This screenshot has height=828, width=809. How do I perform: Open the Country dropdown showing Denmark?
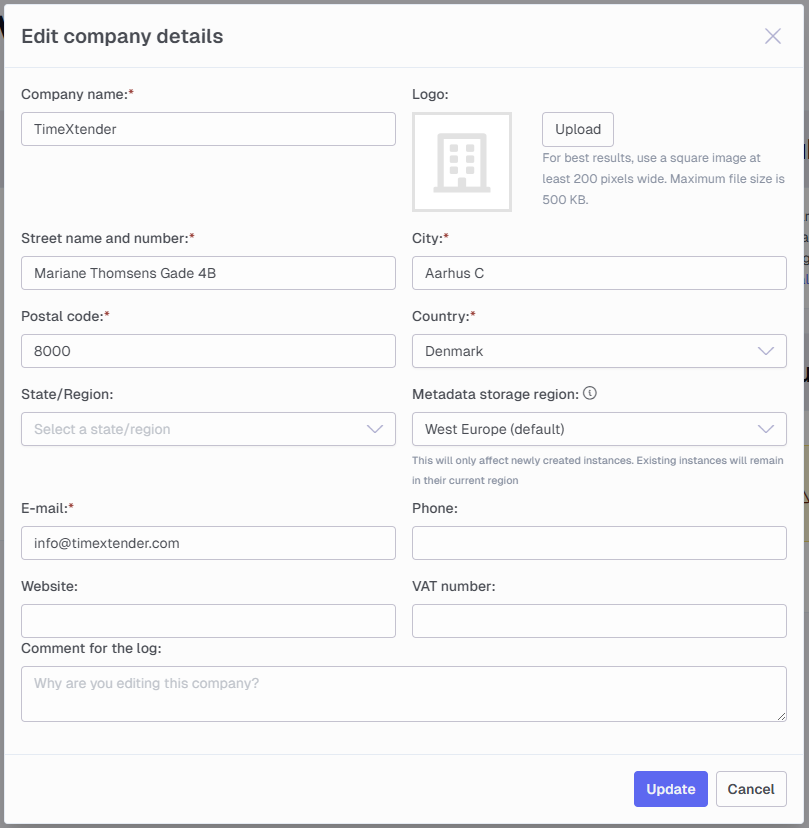(599, 351)
